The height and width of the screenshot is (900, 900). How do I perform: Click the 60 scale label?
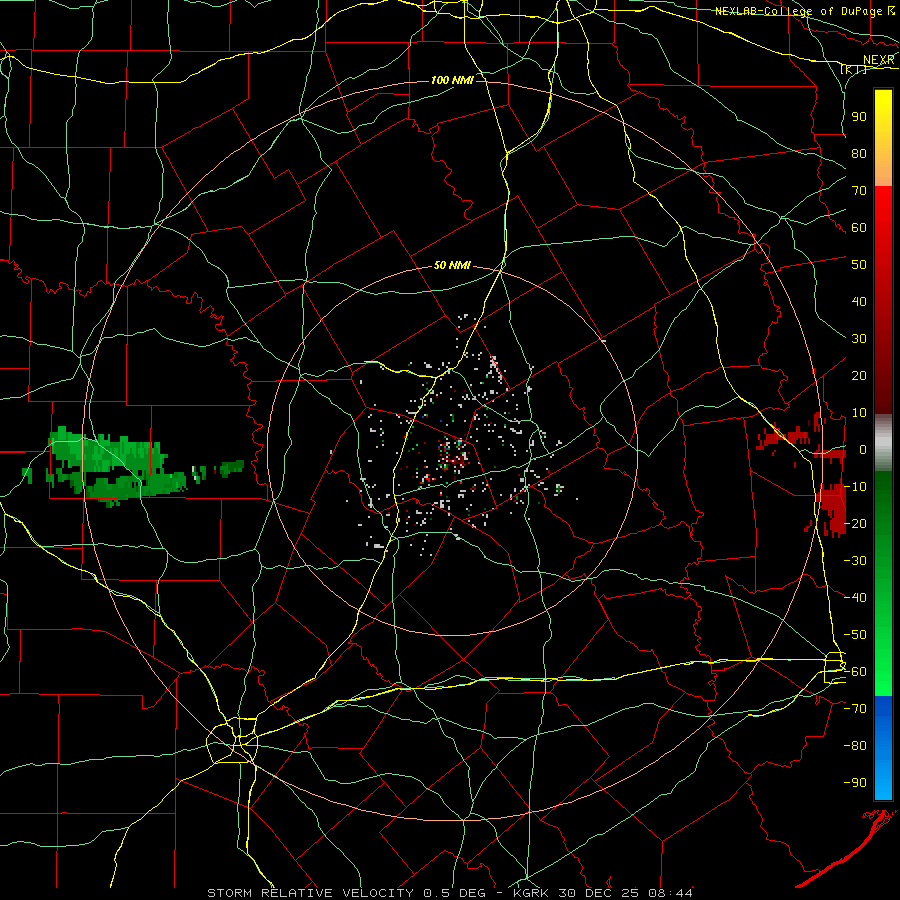(x=859, y=228)
